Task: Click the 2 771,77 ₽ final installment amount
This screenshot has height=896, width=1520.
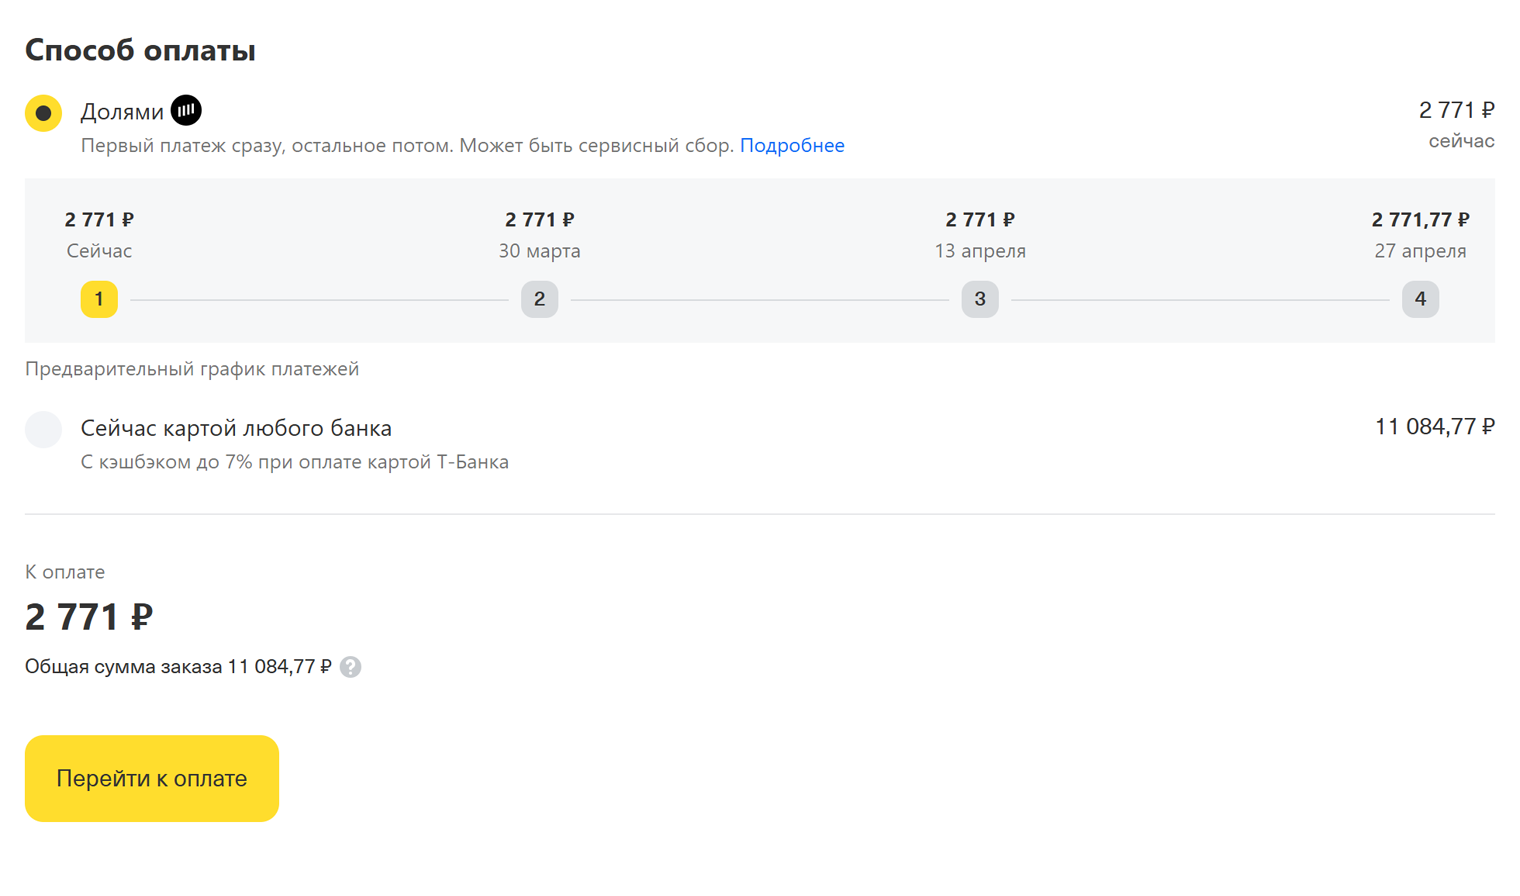Action: [x=1420, y=219]
